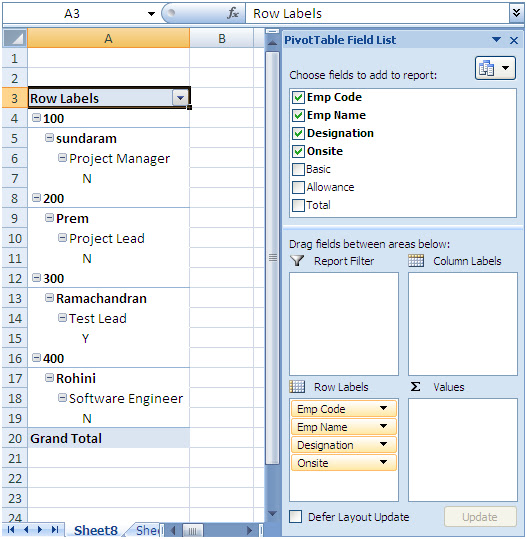Collapse the 300 group
527x539 pixels.
pos(36,278)
